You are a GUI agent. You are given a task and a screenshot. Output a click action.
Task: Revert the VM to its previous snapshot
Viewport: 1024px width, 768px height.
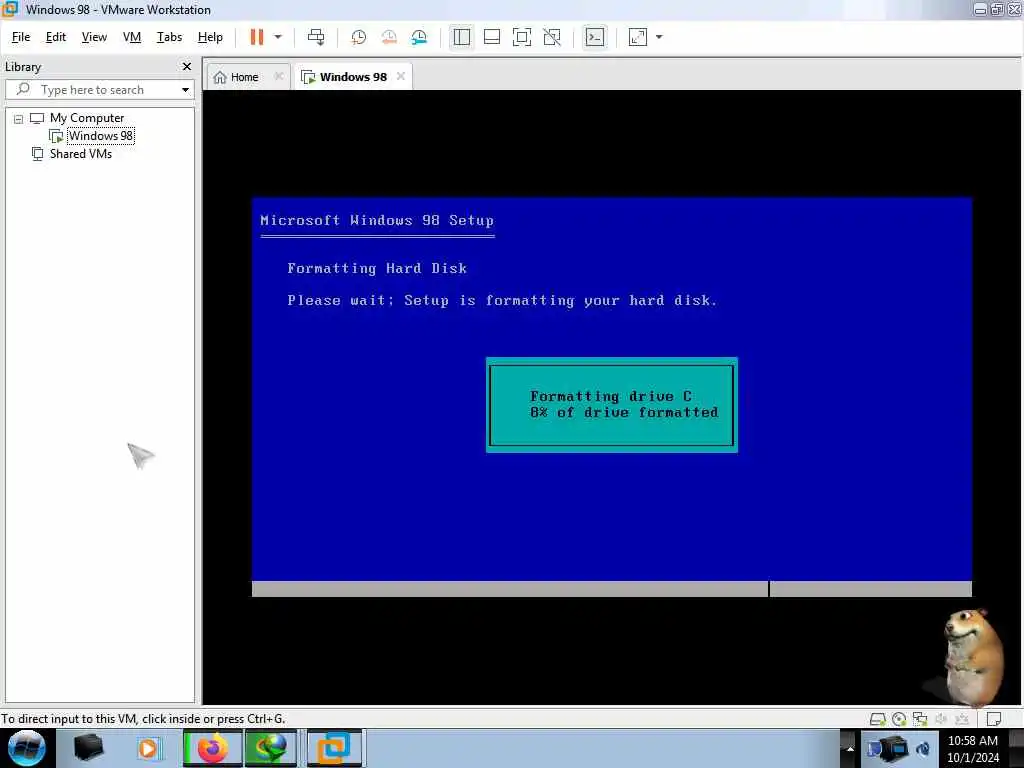pos(389,37)
